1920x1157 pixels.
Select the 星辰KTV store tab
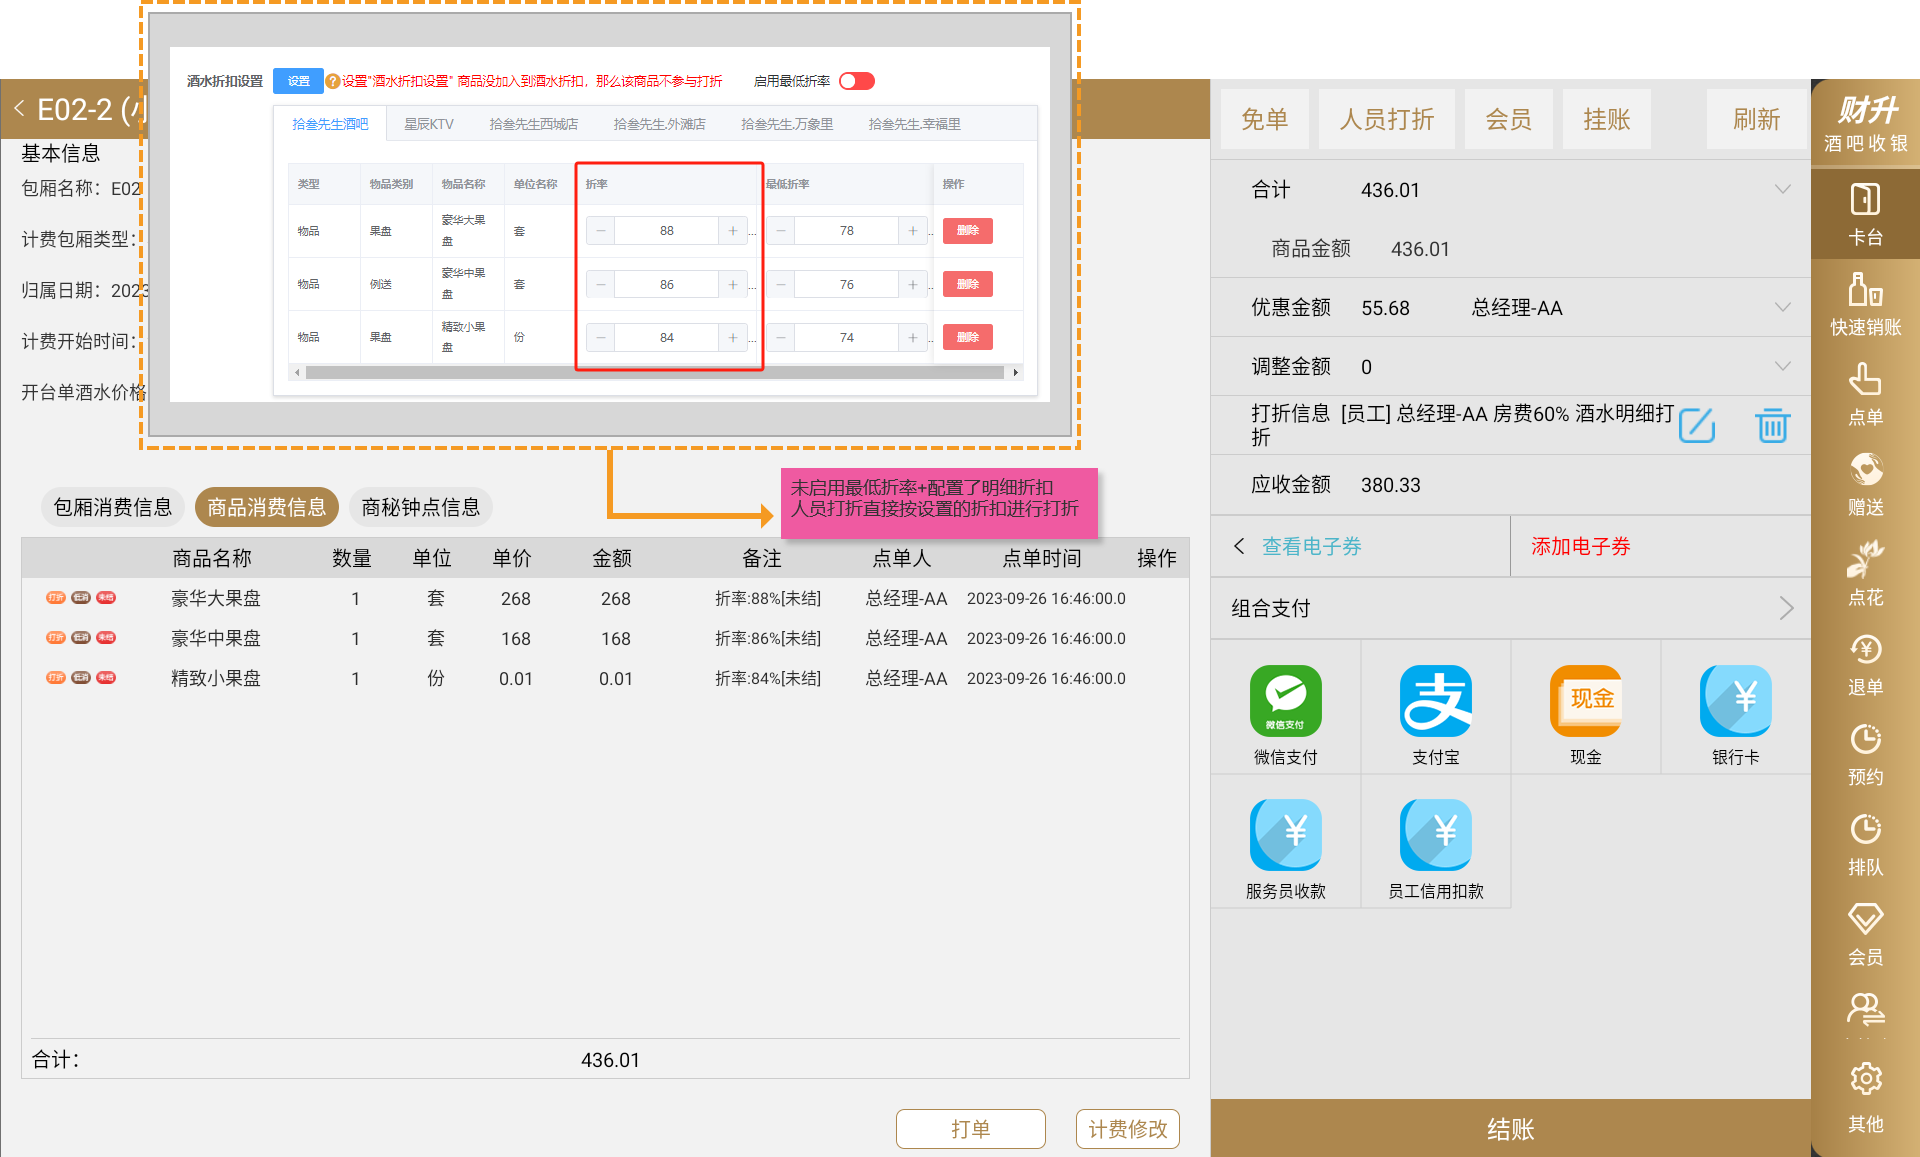(x=429, y=124)
